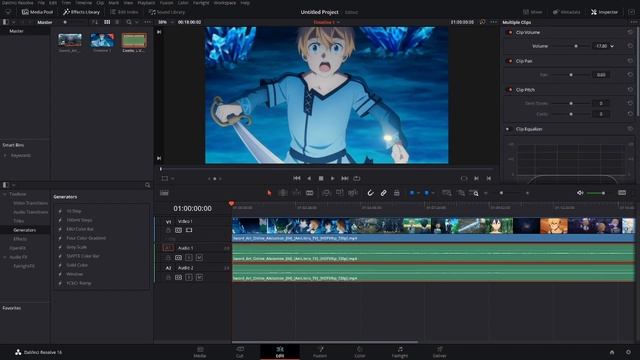Toggle Clip Equalizer enable switch
The image size is (640, 360).
508,129
